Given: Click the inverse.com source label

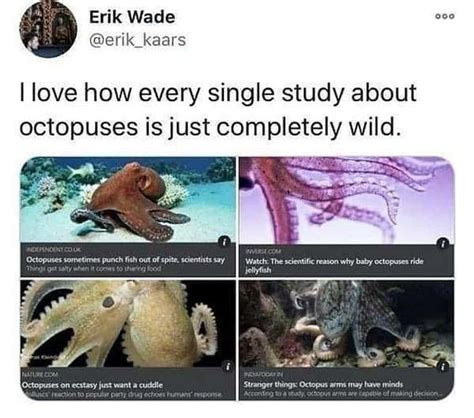Looking at the screenshot, I should 263,251.
